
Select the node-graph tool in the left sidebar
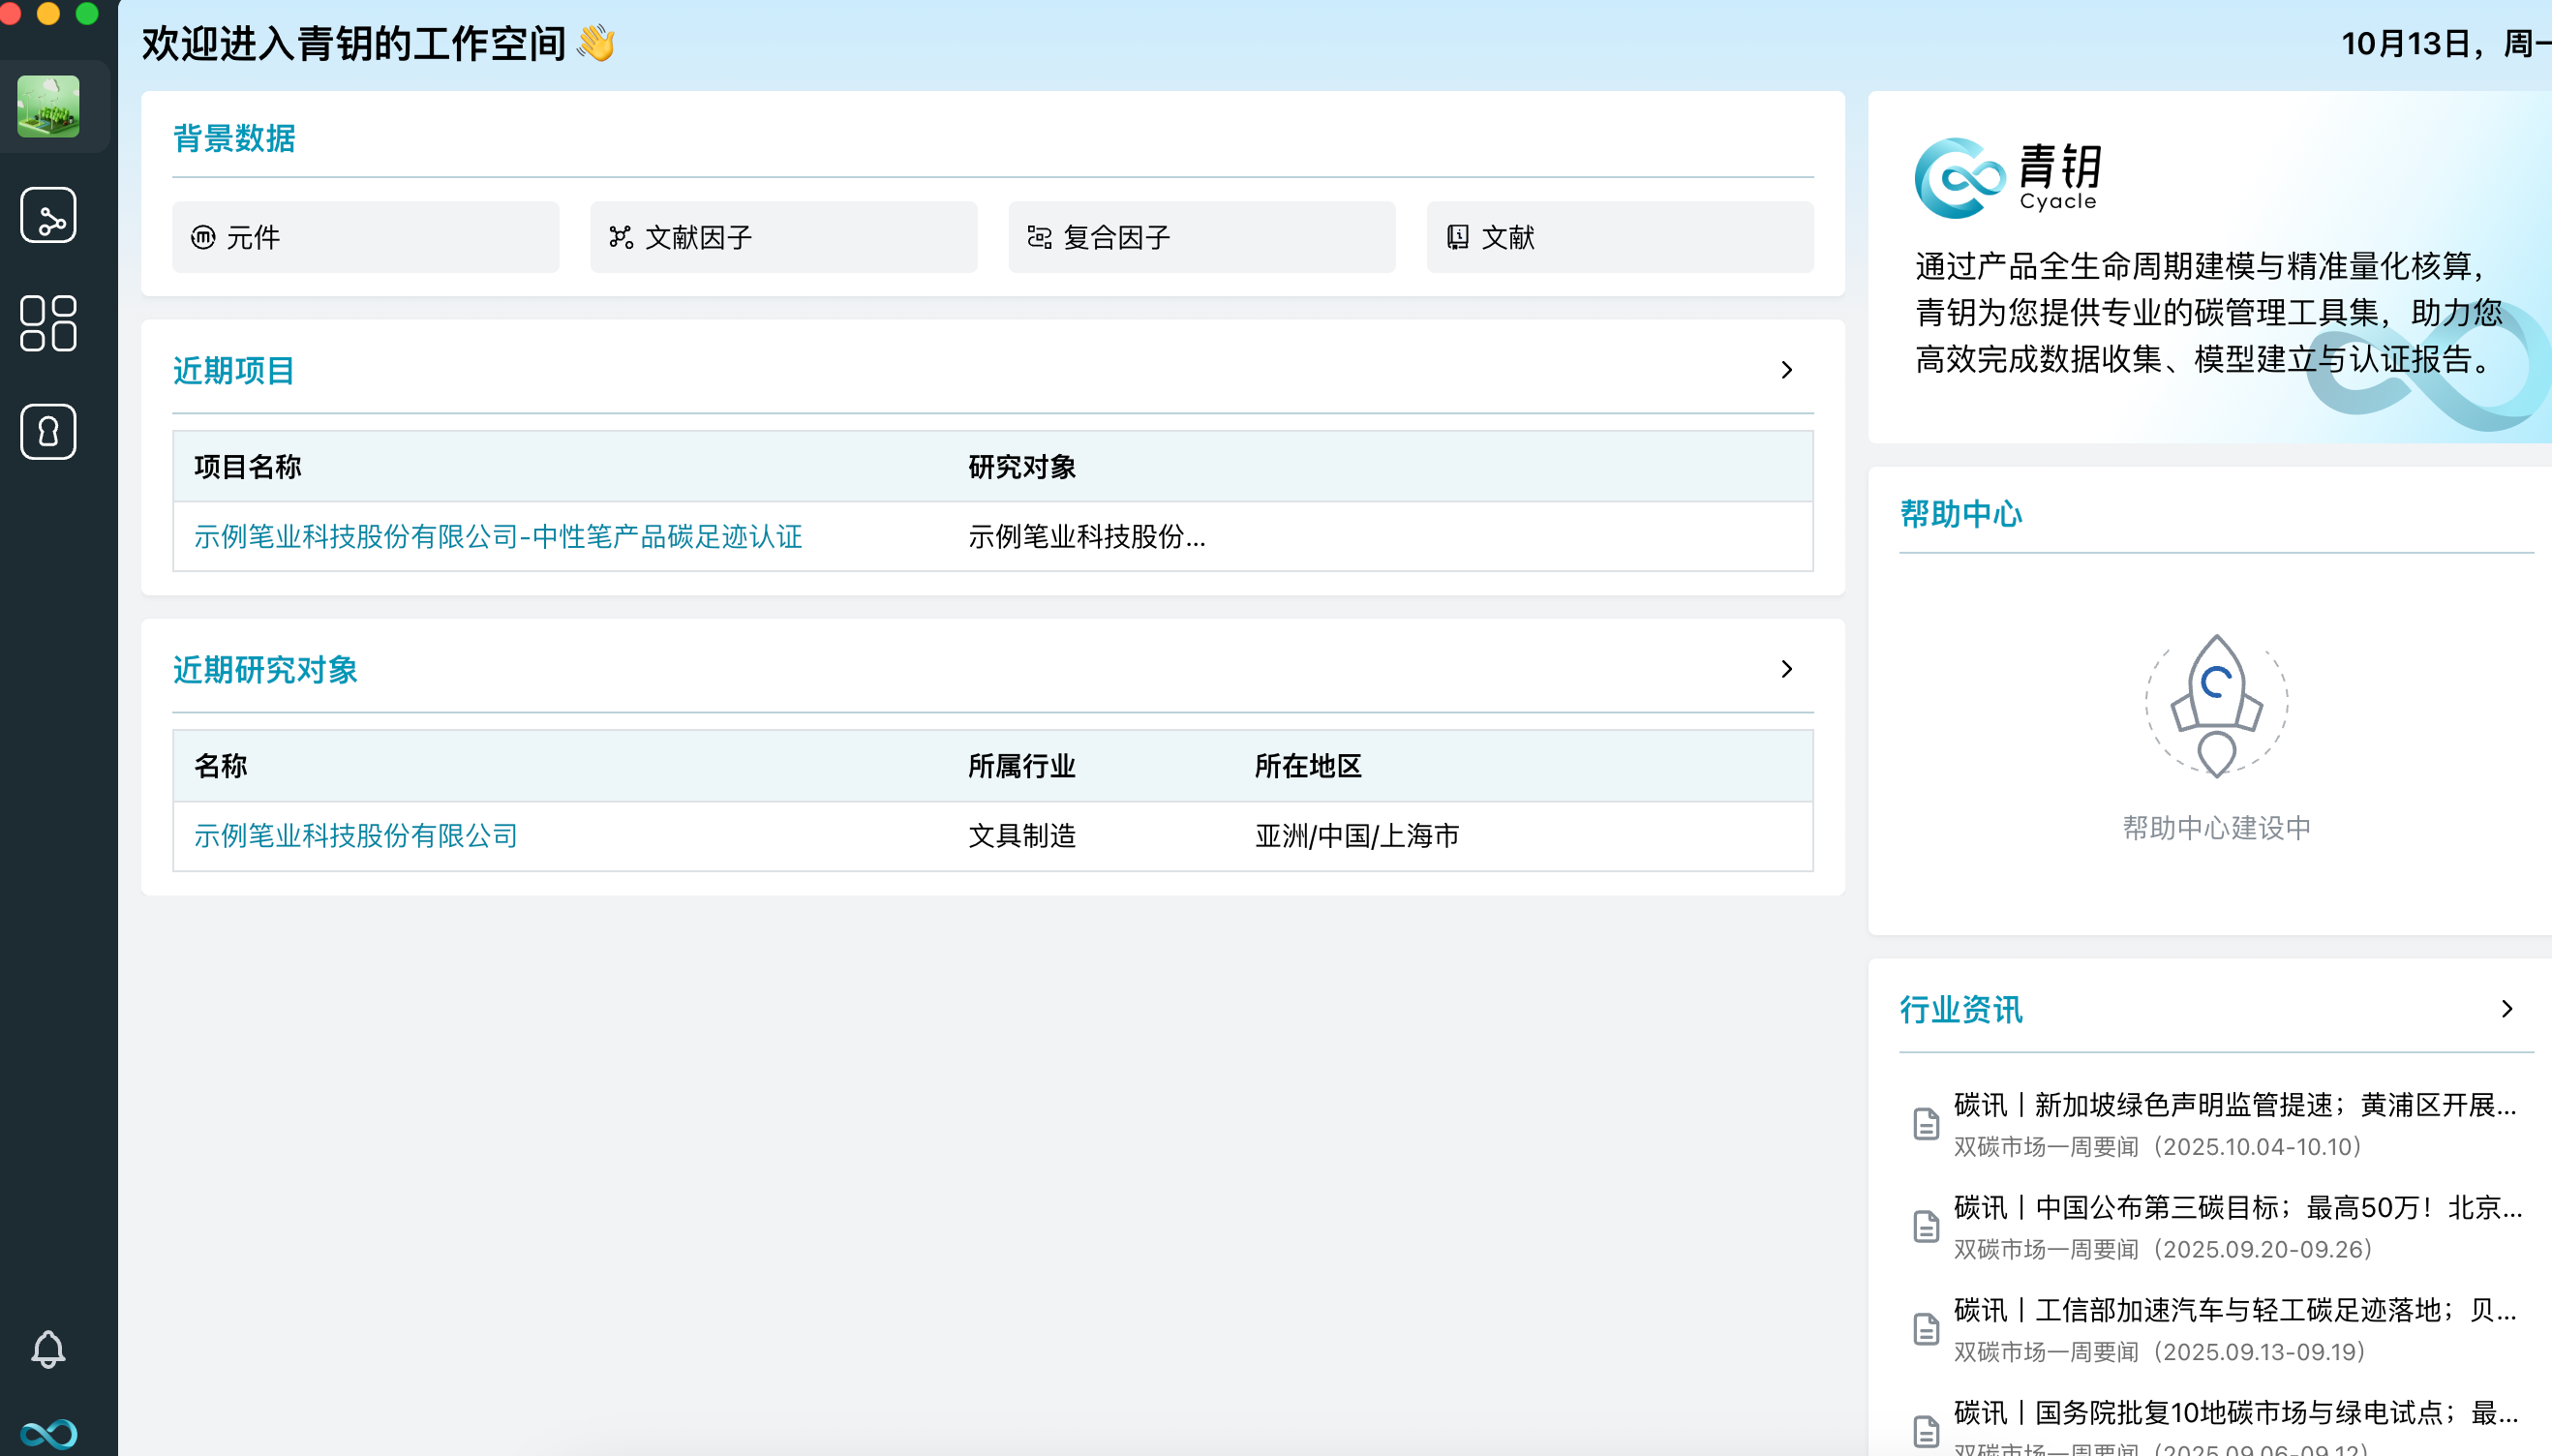click(47, 215)
